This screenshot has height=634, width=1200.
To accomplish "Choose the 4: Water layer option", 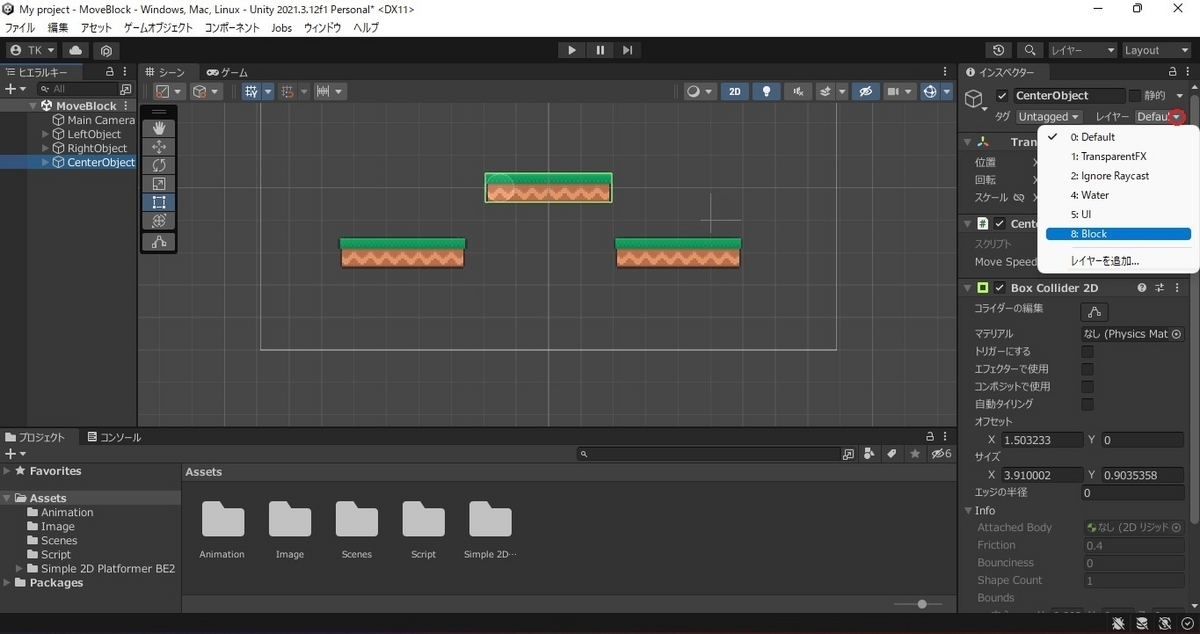I will pyautogui.click(x=1118, y=195).
